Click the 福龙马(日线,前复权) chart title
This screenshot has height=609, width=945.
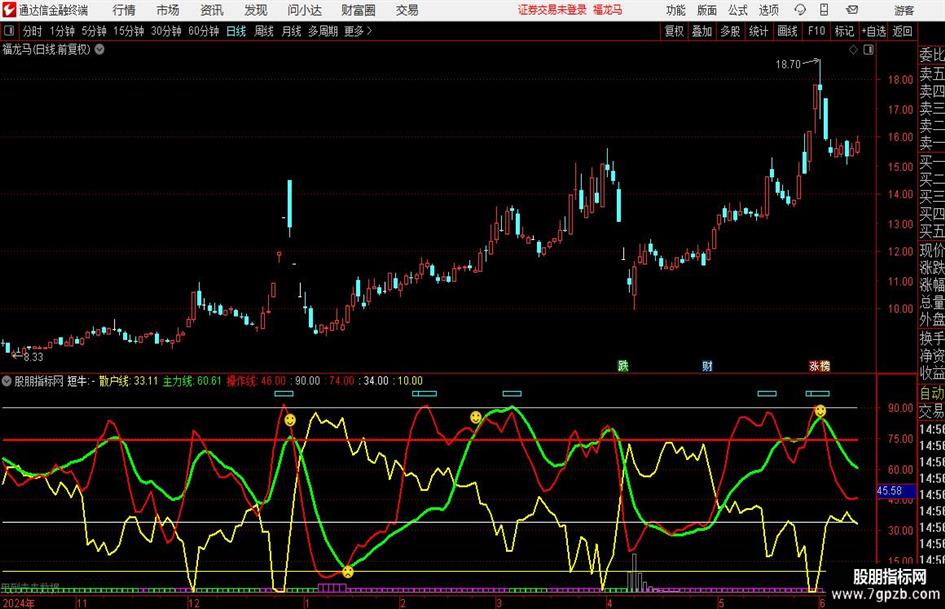46,49
